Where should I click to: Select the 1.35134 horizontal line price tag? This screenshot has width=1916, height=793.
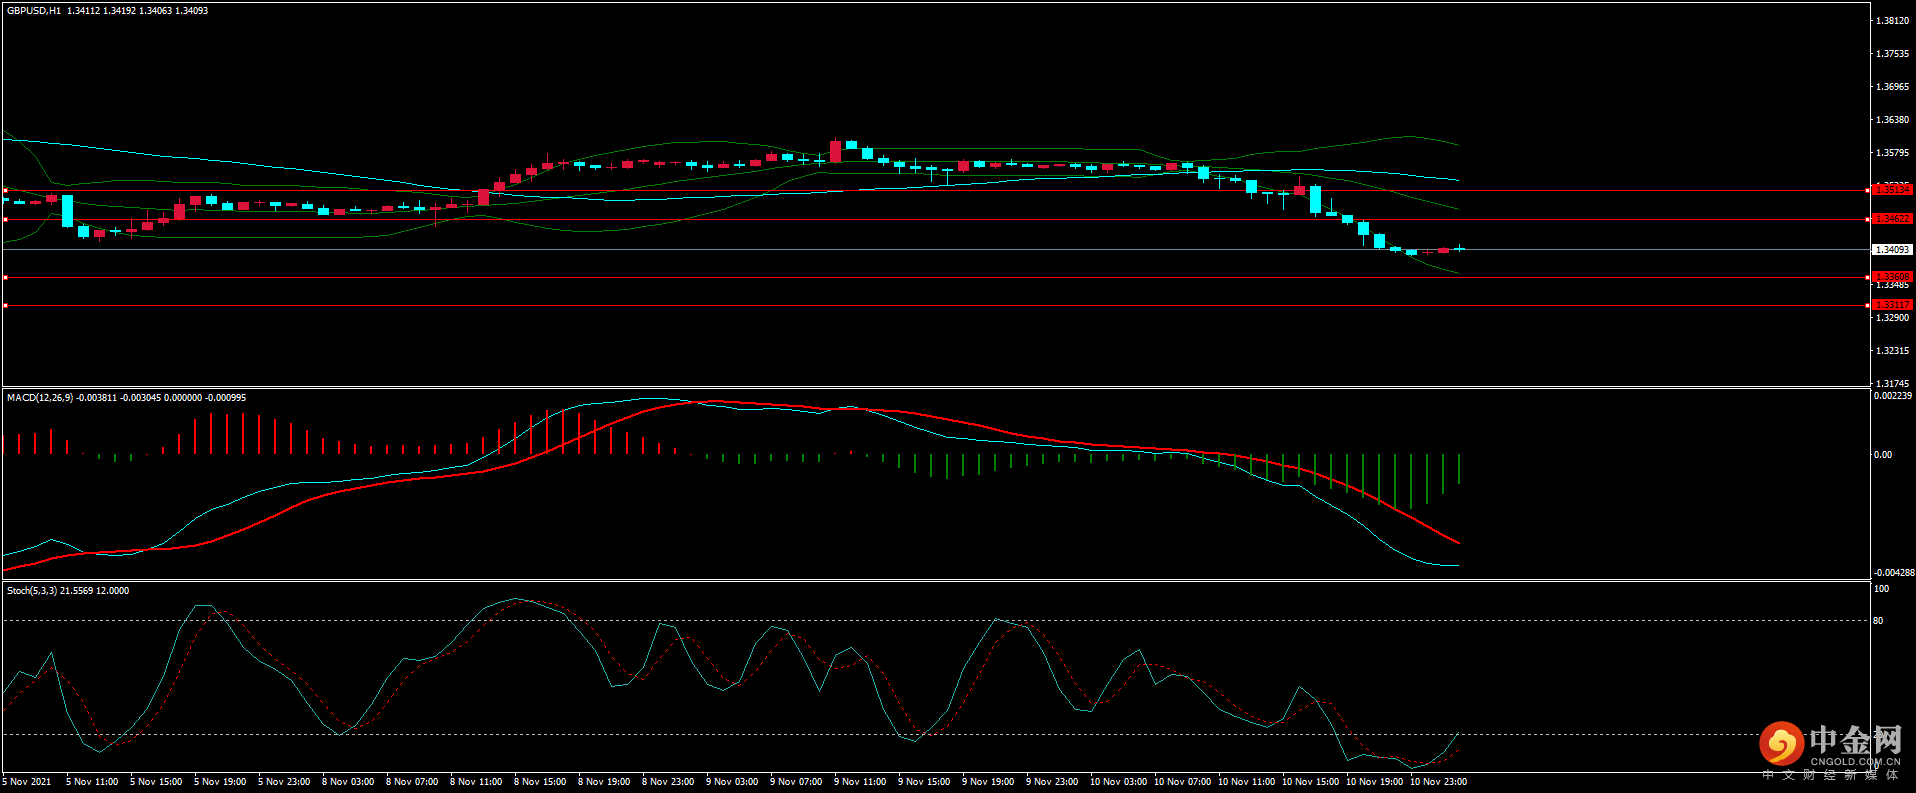point(1891,189)
